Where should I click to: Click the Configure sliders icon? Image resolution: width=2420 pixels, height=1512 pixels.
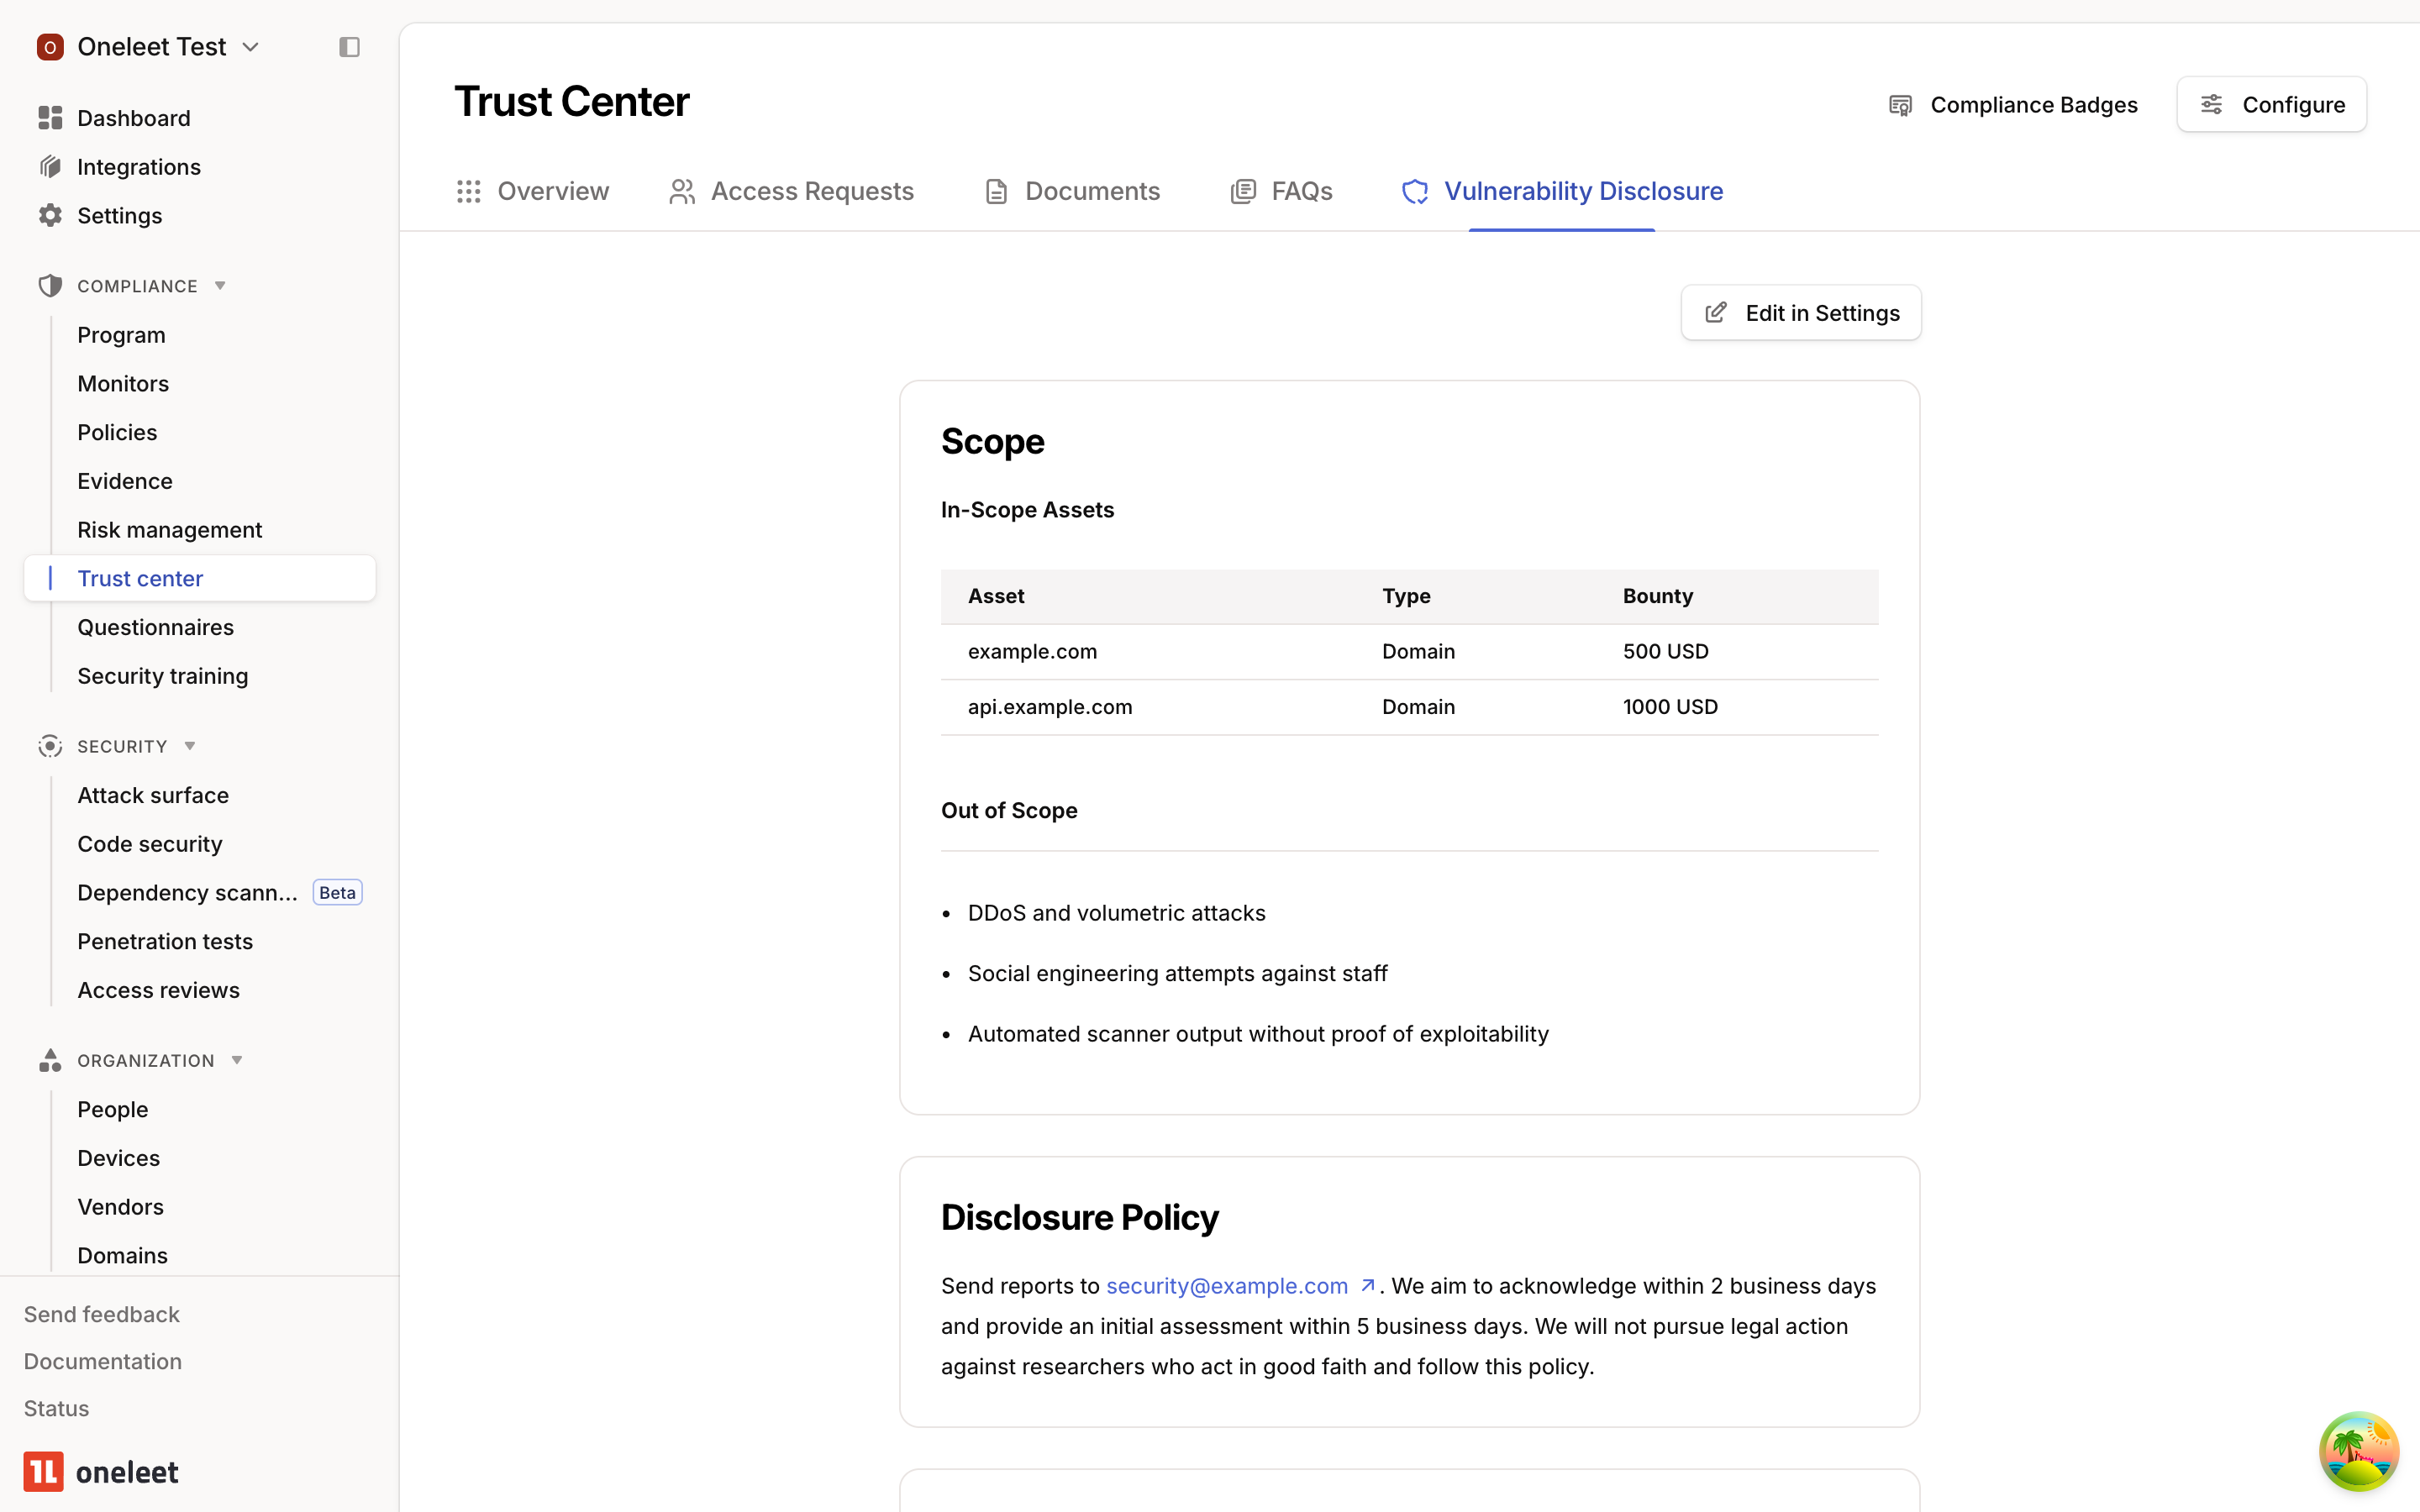pyautogui.click(x=2211, y=104)
